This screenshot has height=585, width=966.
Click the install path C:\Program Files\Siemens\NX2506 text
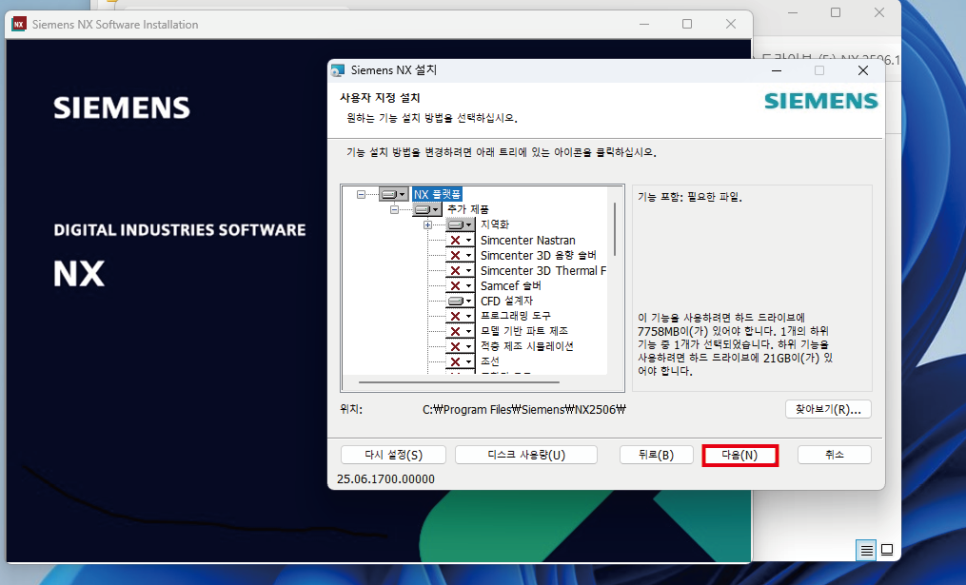tap(524, 410)
